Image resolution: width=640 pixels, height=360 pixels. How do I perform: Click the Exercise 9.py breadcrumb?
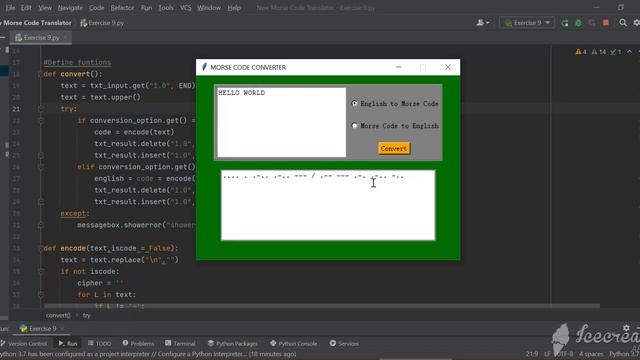pos(102,23)
